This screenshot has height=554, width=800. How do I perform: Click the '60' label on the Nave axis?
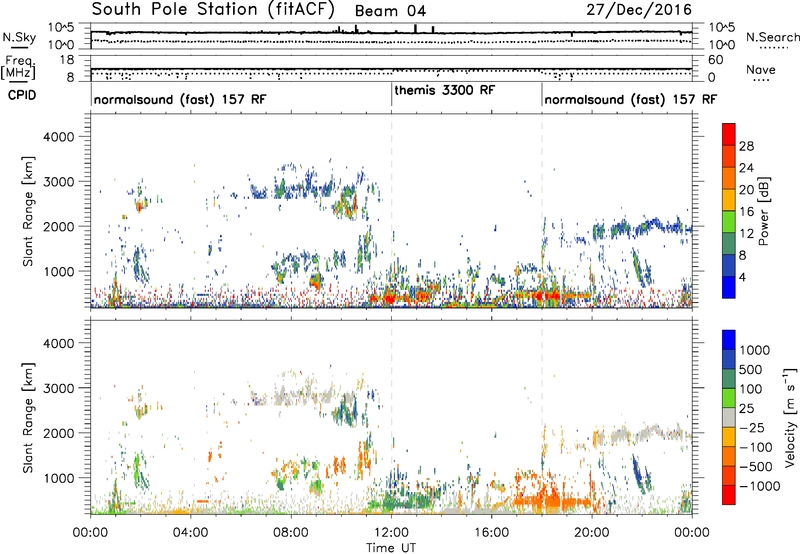click(715, 60)
